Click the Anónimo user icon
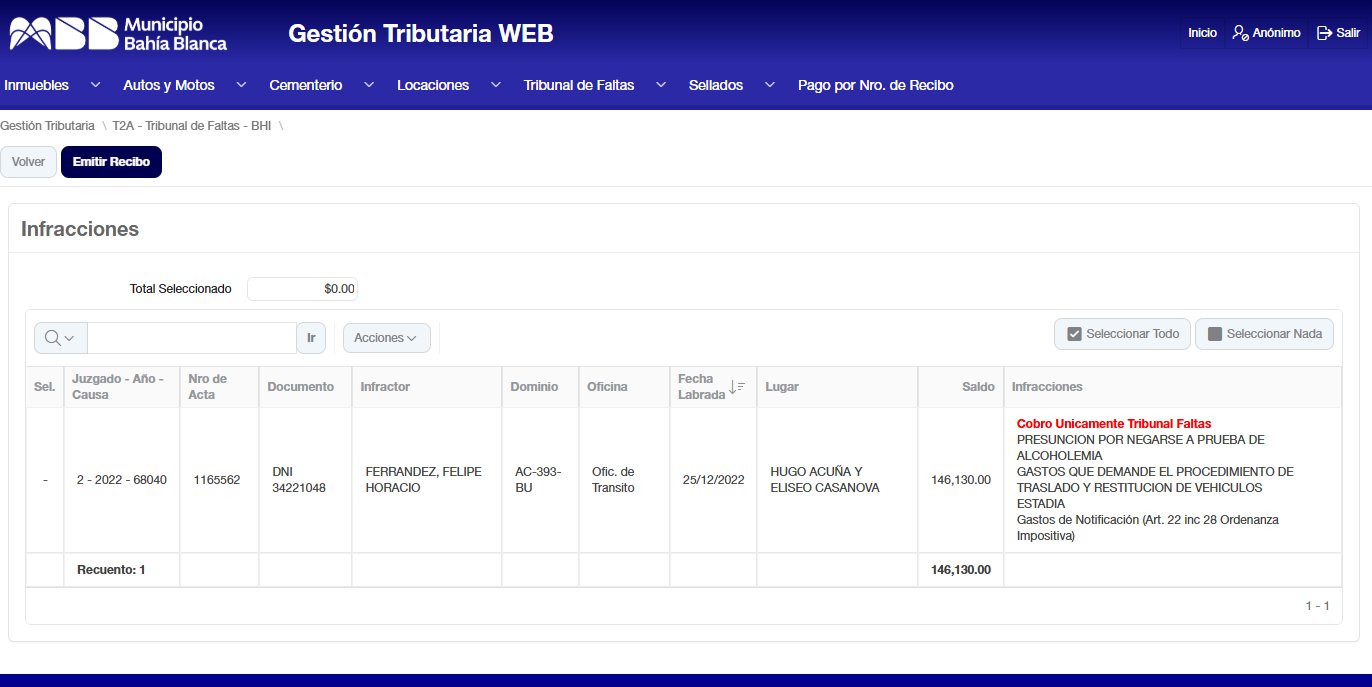1372x687 pixels. point(1240,33)
